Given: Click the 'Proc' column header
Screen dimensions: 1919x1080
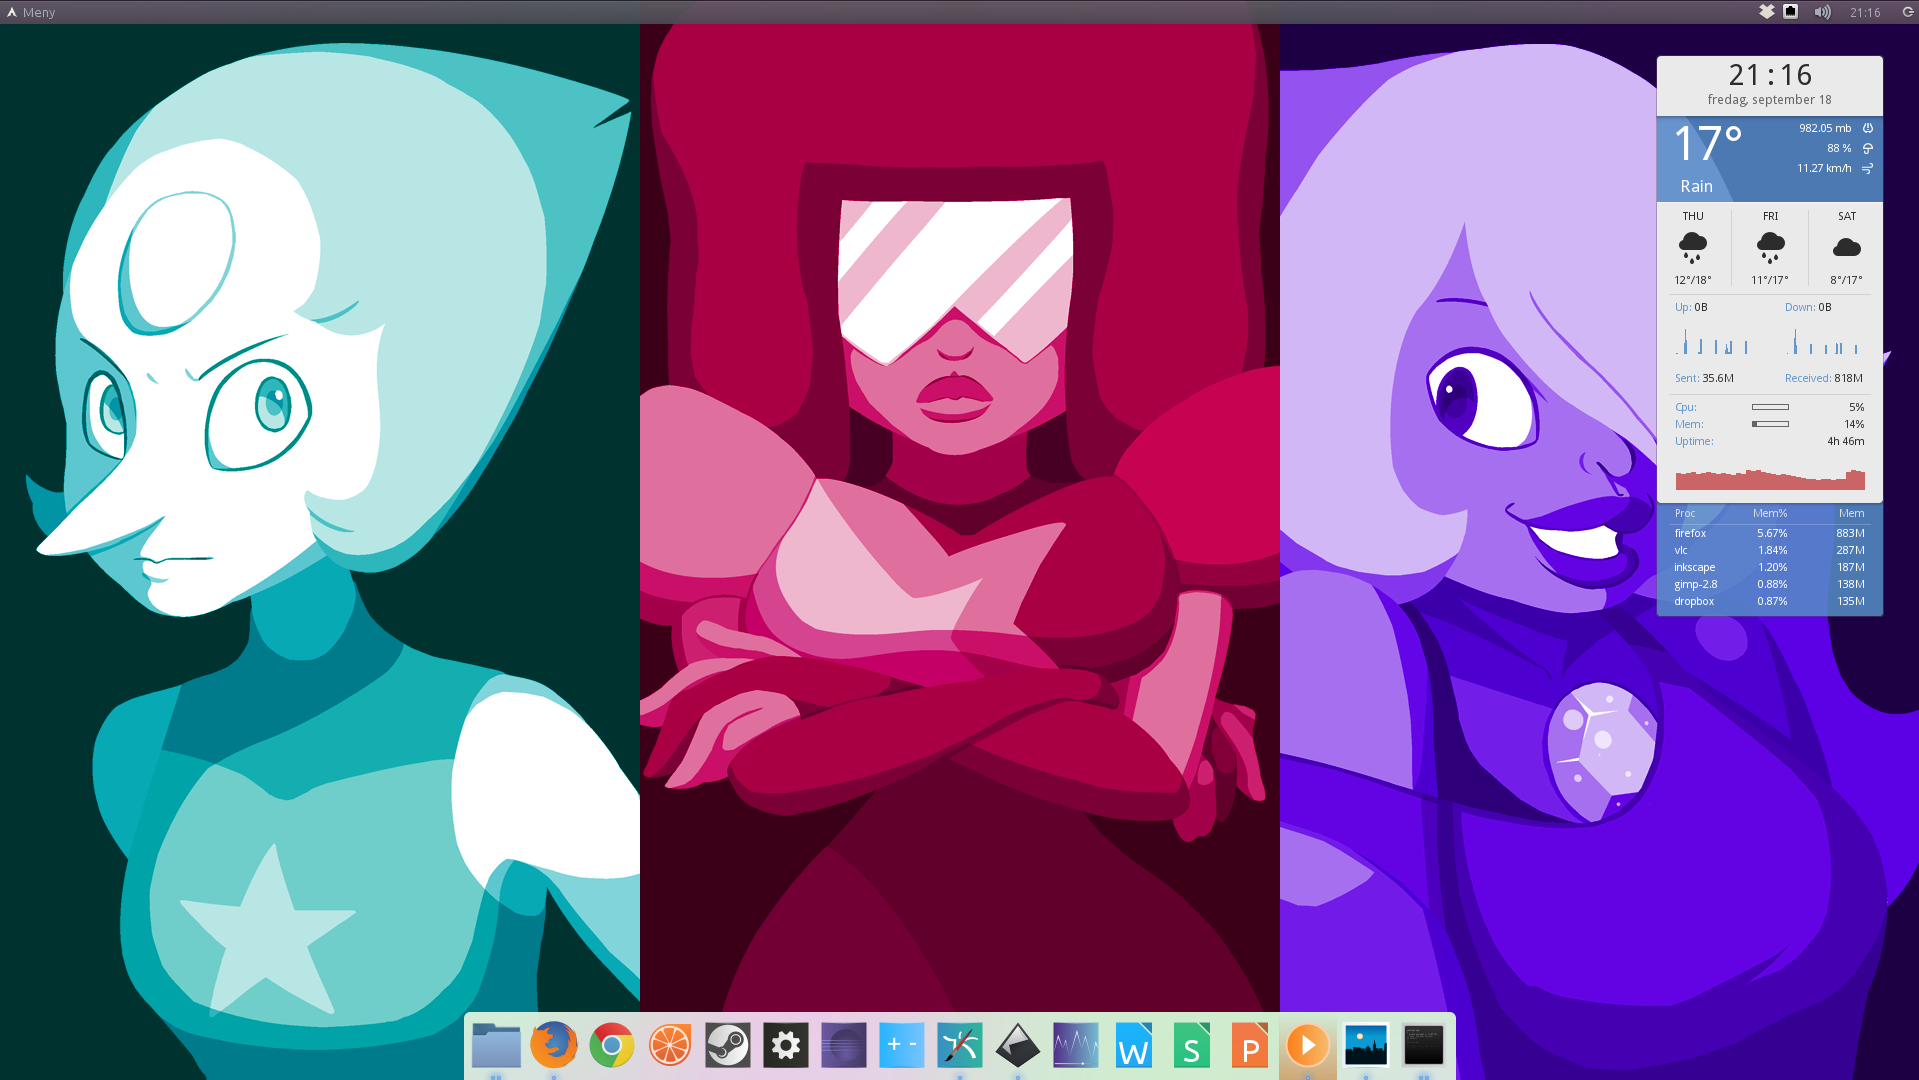Looking at the screenshot, I should pyautogui.click(x=1685, y=513).
